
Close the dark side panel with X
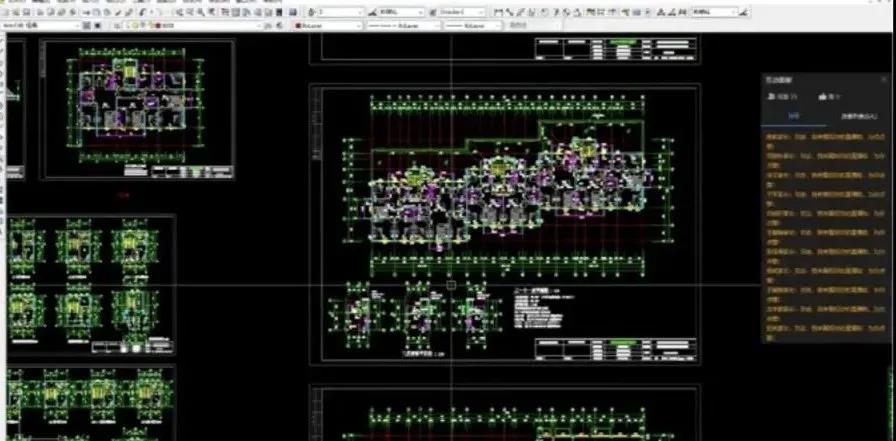click(x=884, y=80)
